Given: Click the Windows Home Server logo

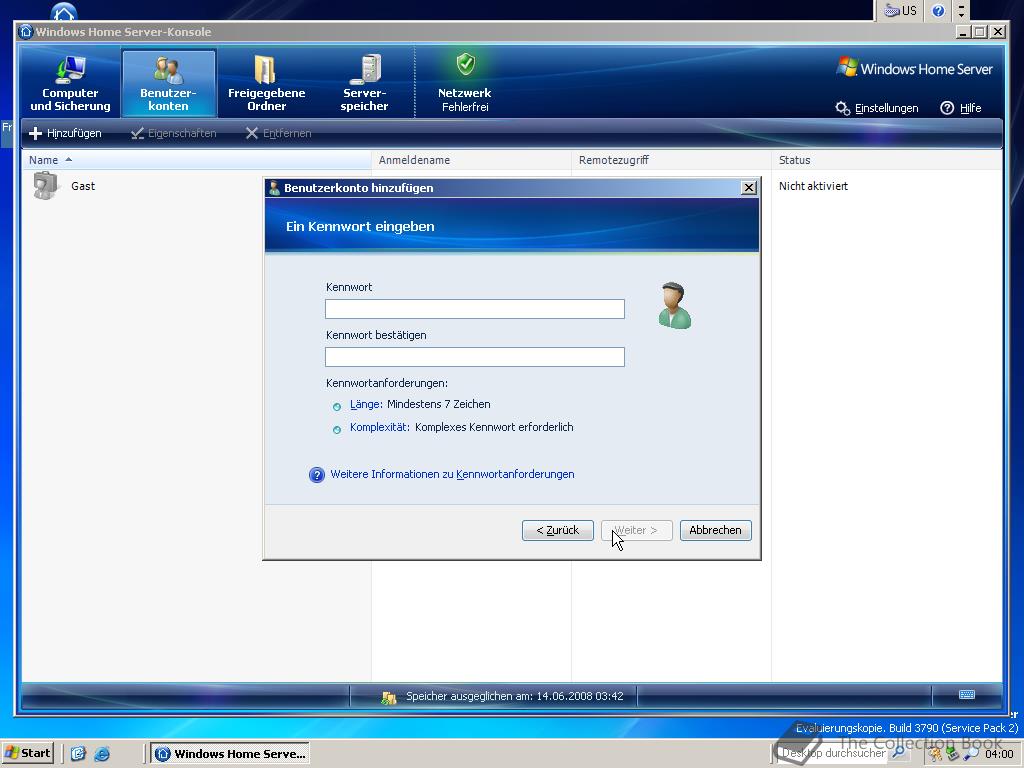Looking at the screenshot, I should [x=914, y=69].
